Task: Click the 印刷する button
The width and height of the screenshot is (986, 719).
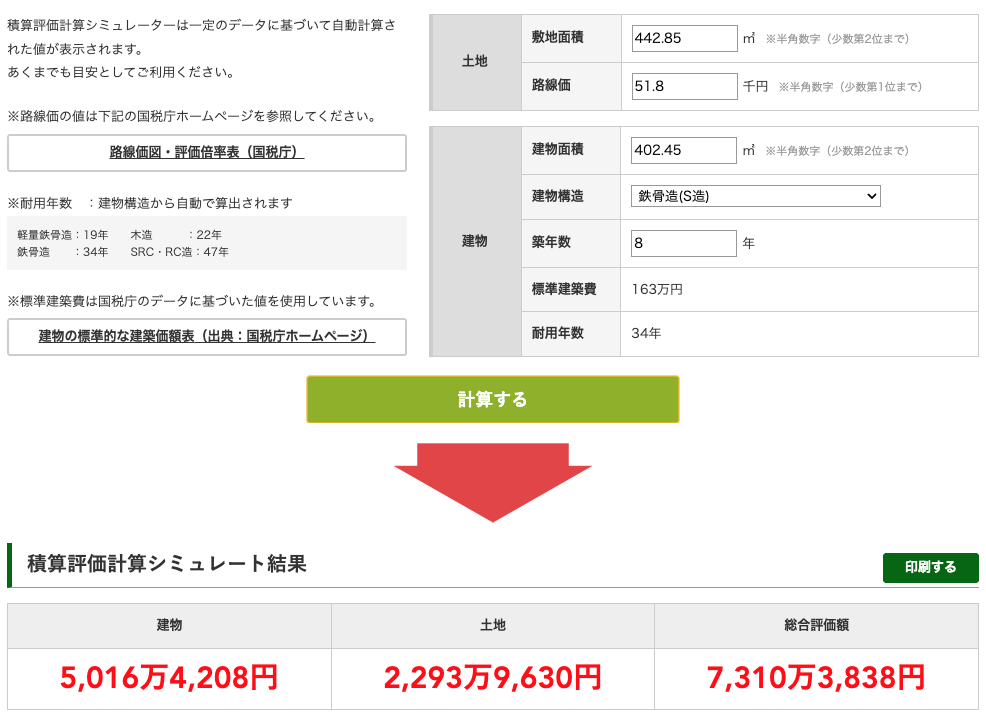Action: point(930,567)
